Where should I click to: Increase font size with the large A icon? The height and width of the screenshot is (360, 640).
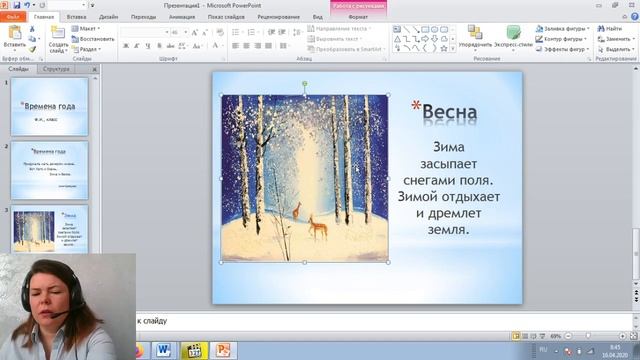195,32
